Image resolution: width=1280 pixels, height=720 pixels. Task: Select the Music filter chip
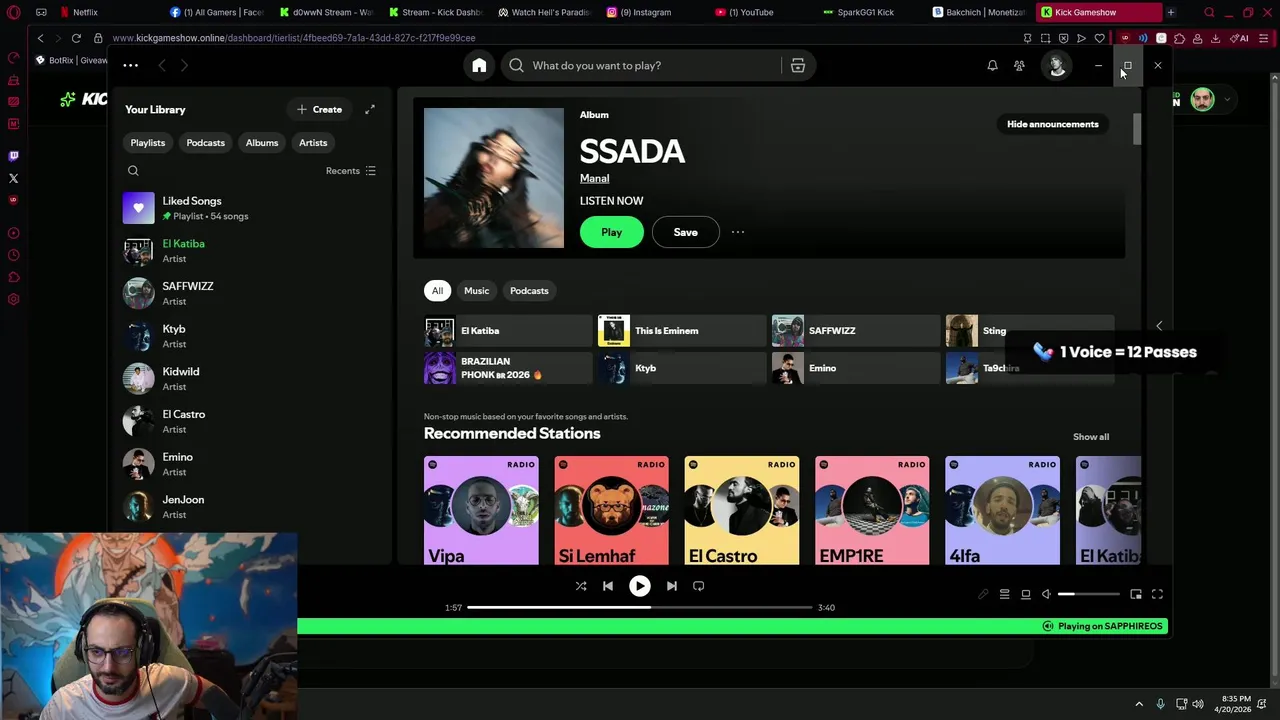pyautogui.click(x=476, y=291)
